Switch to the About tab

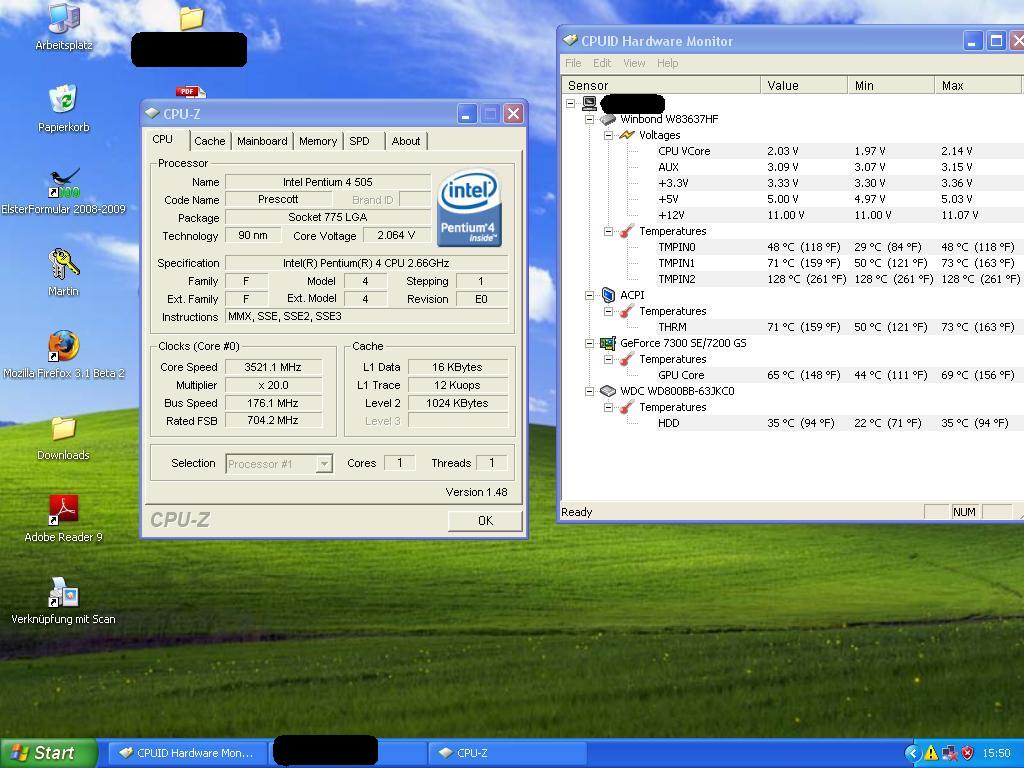[406, 141]
